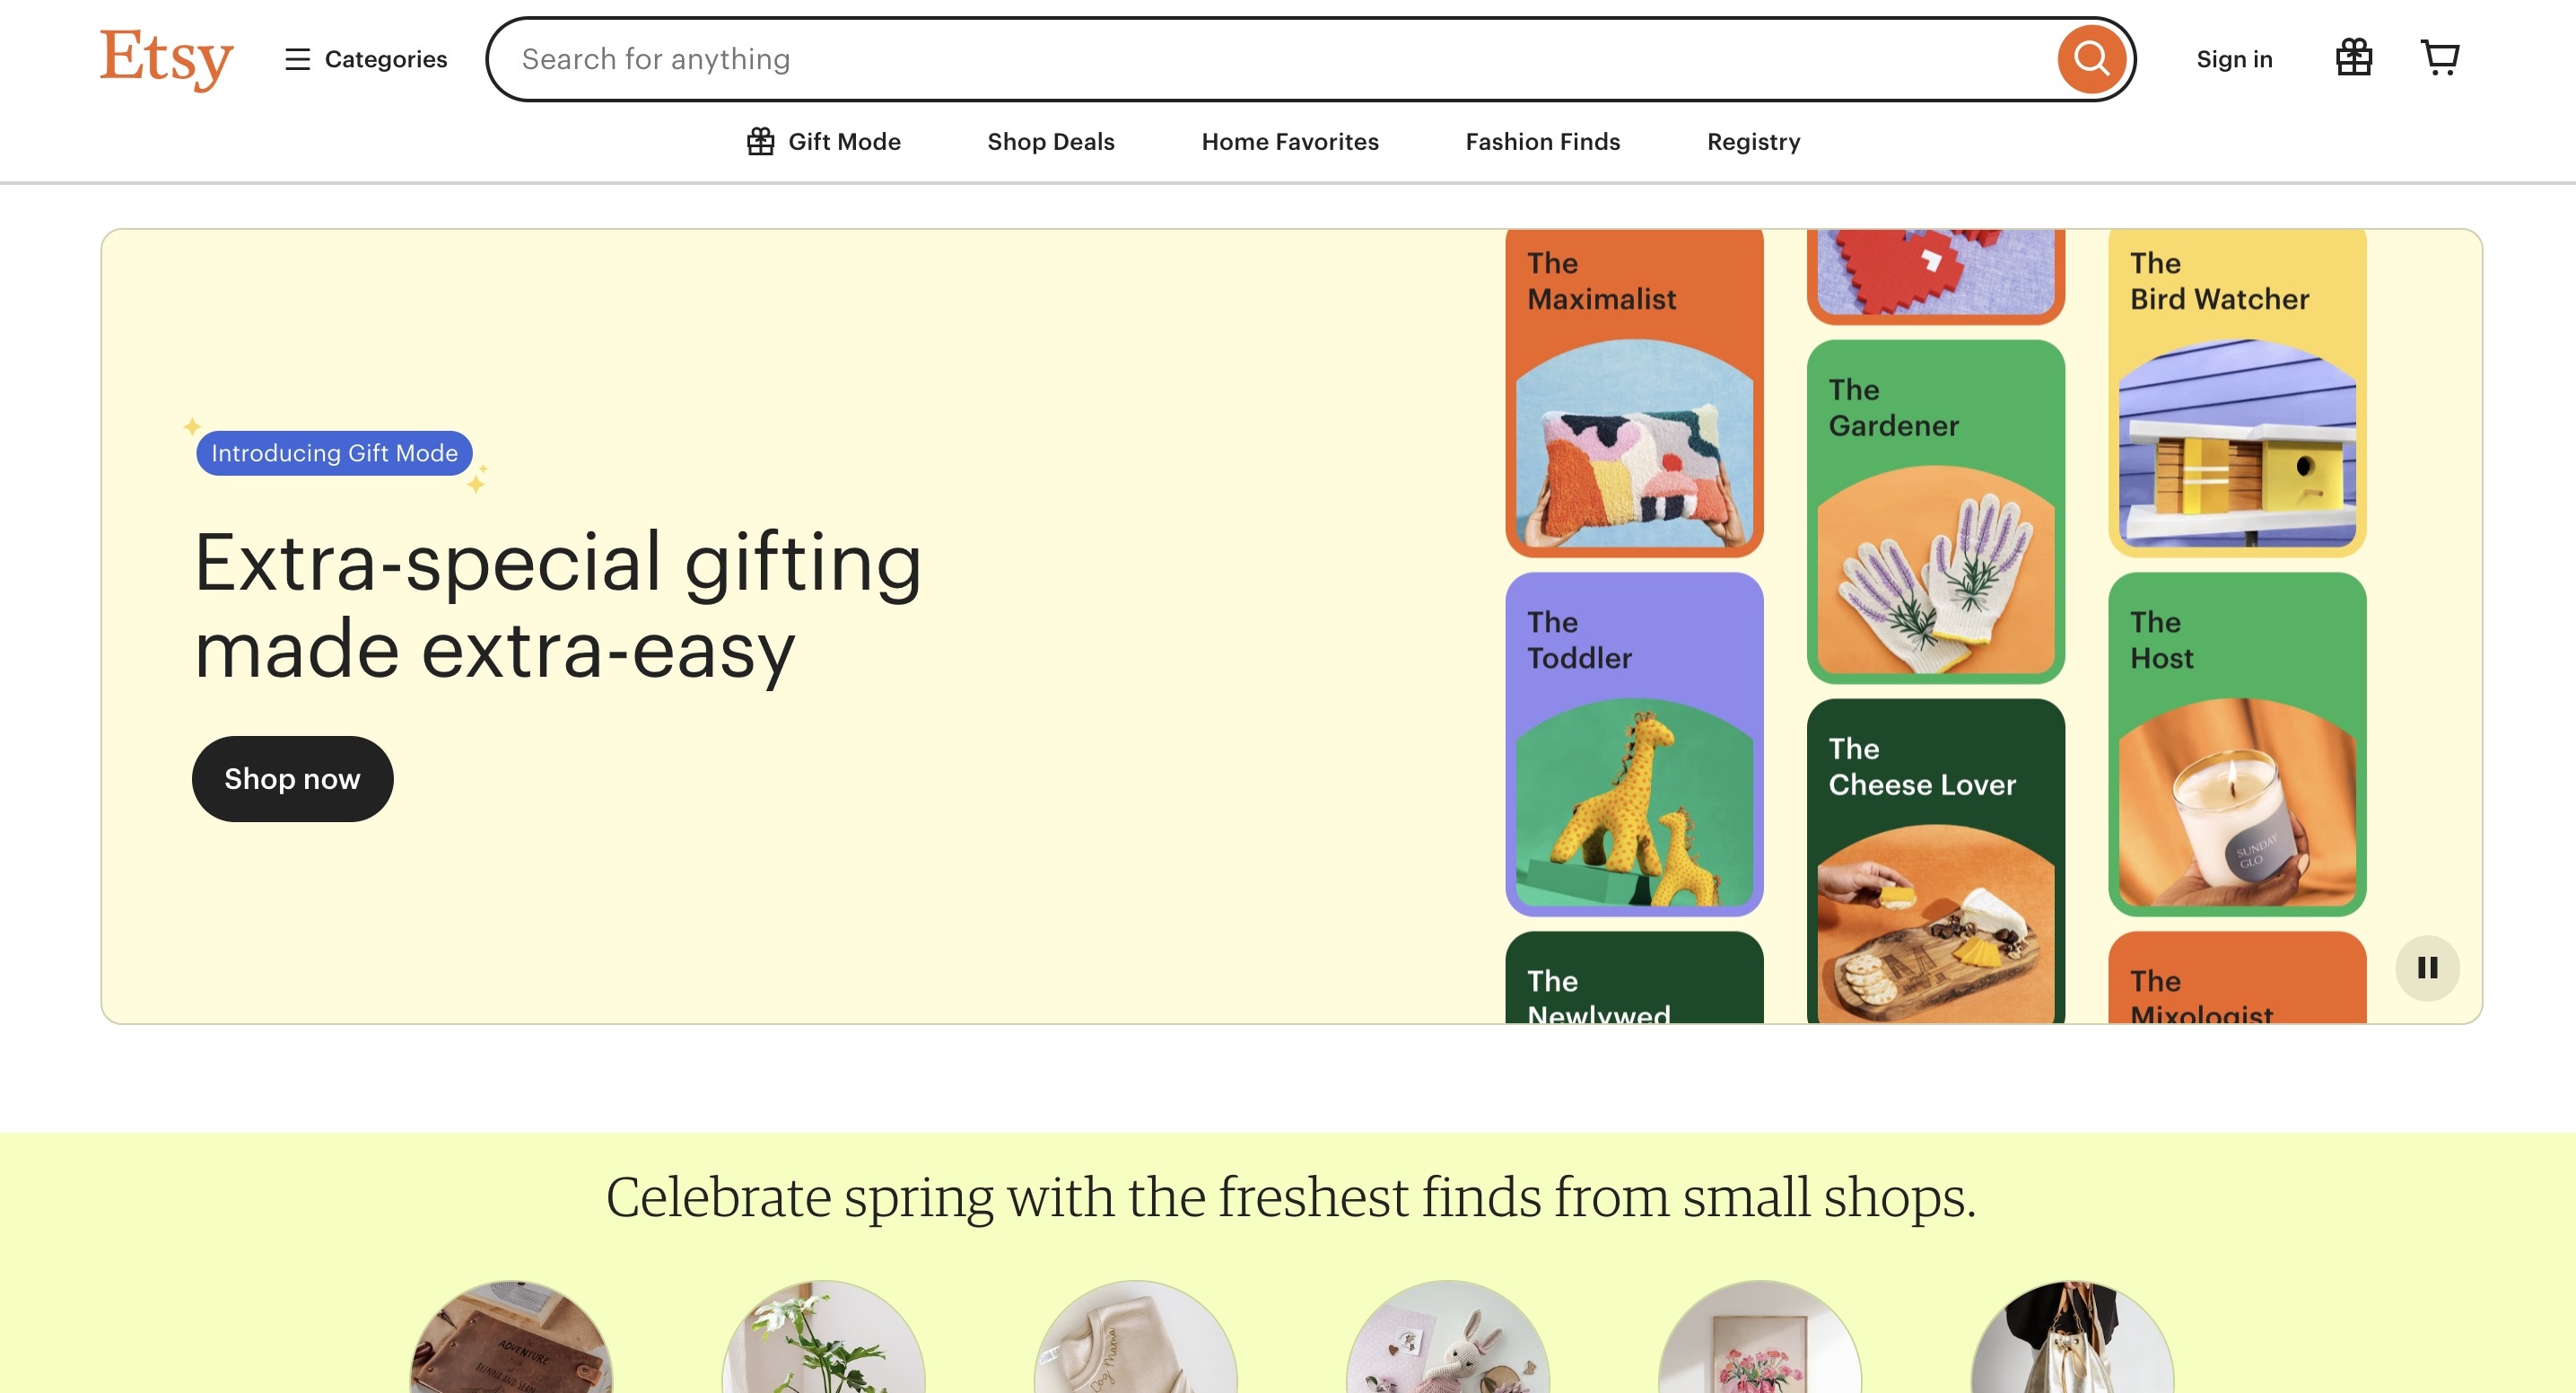Viewport: 2576px width, 1393px height.
Task: Click Sign in
Action: [2234, 59]
